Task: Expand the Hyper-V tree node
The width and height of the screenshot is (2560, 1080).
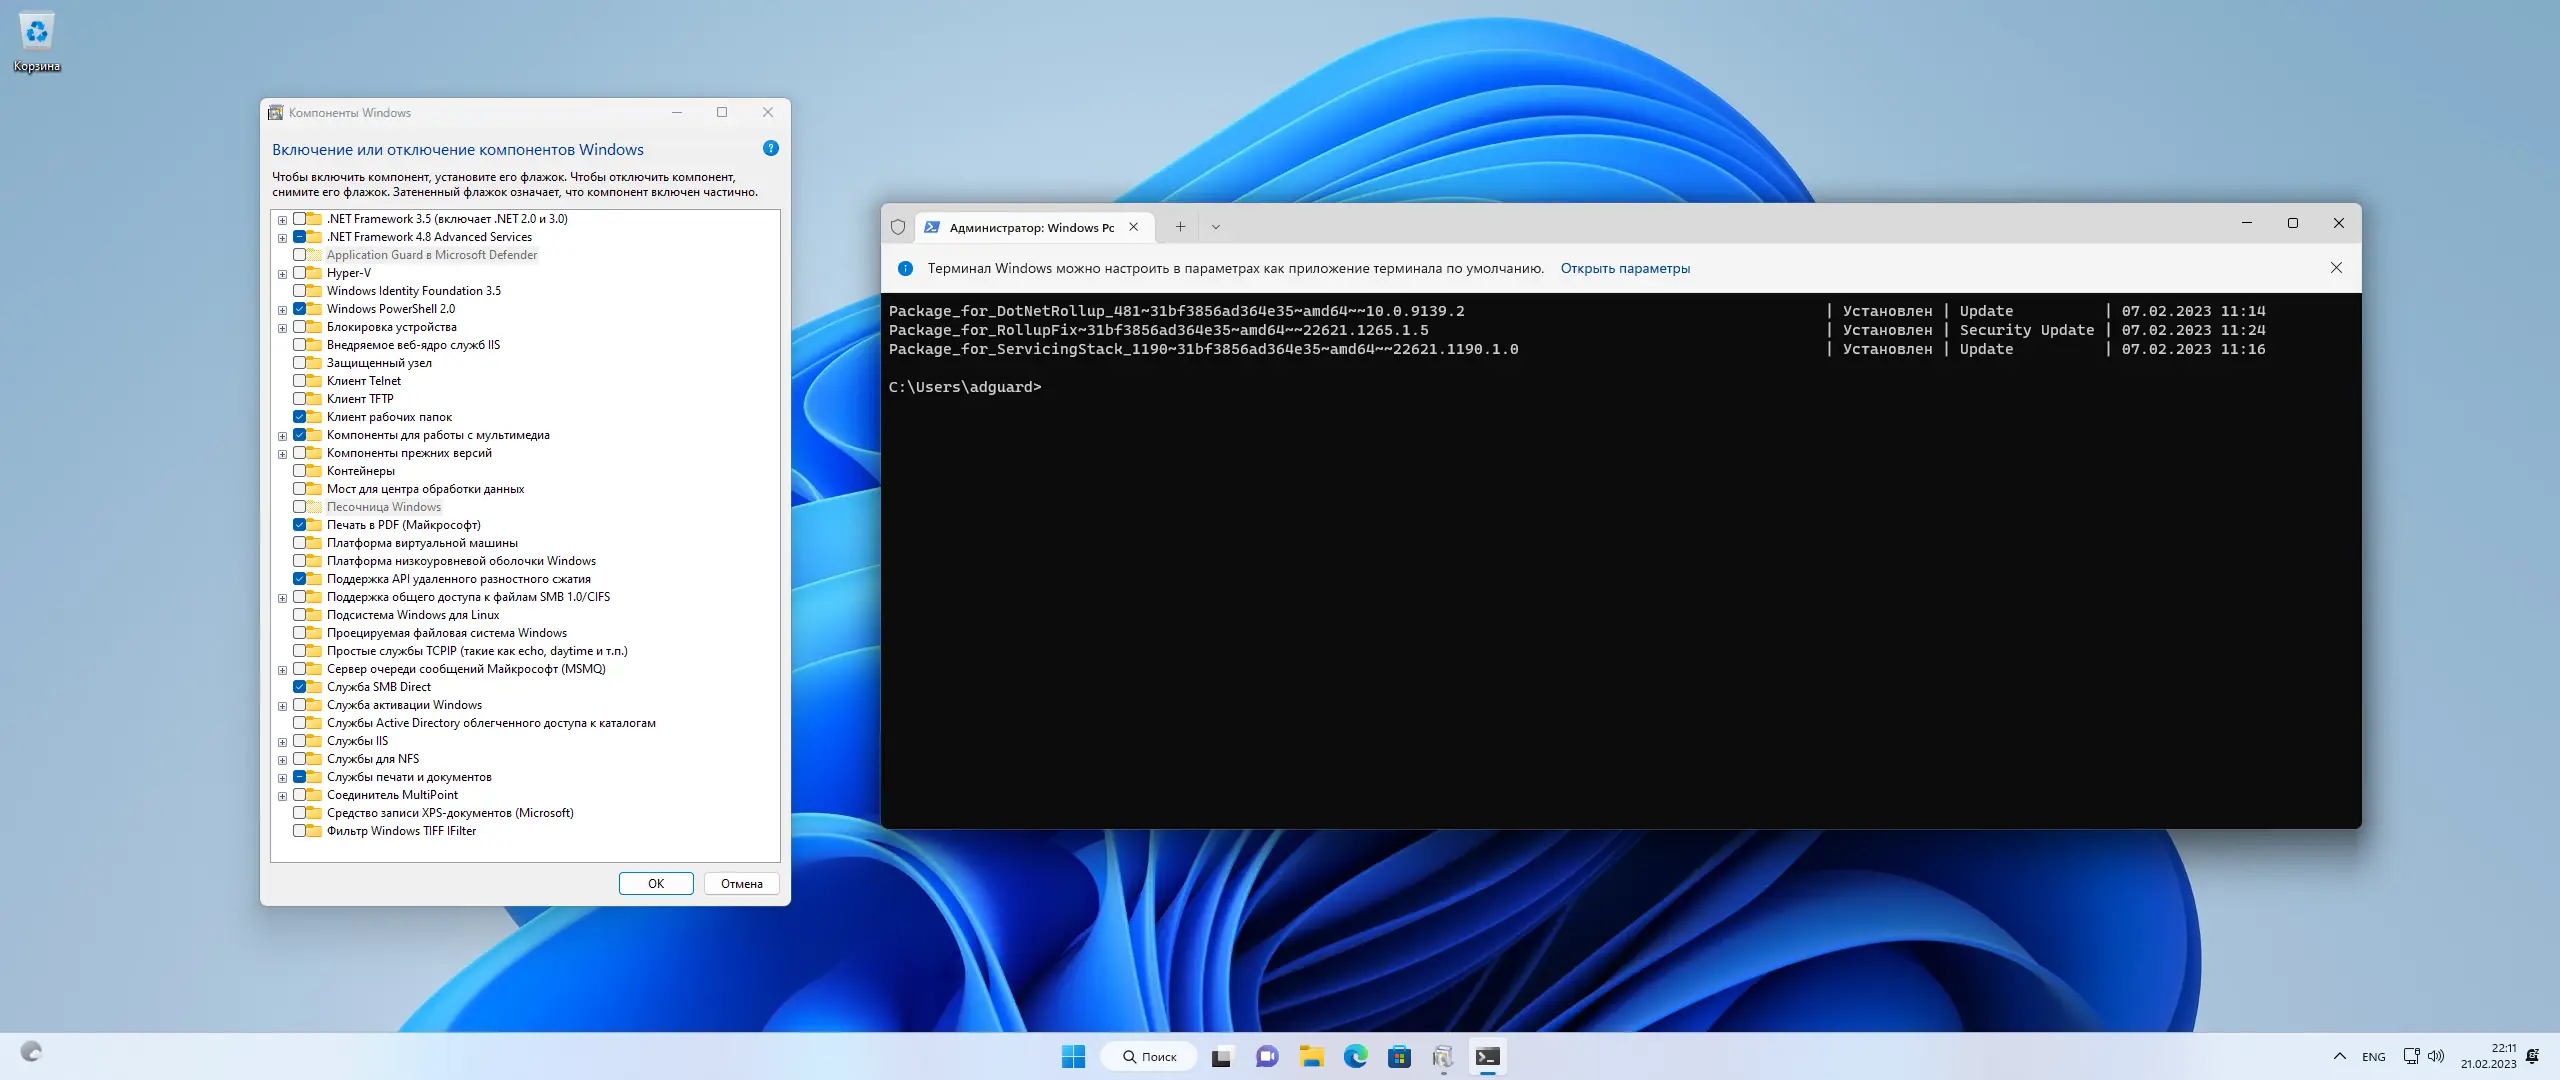Action: click(x=282, y=273)
